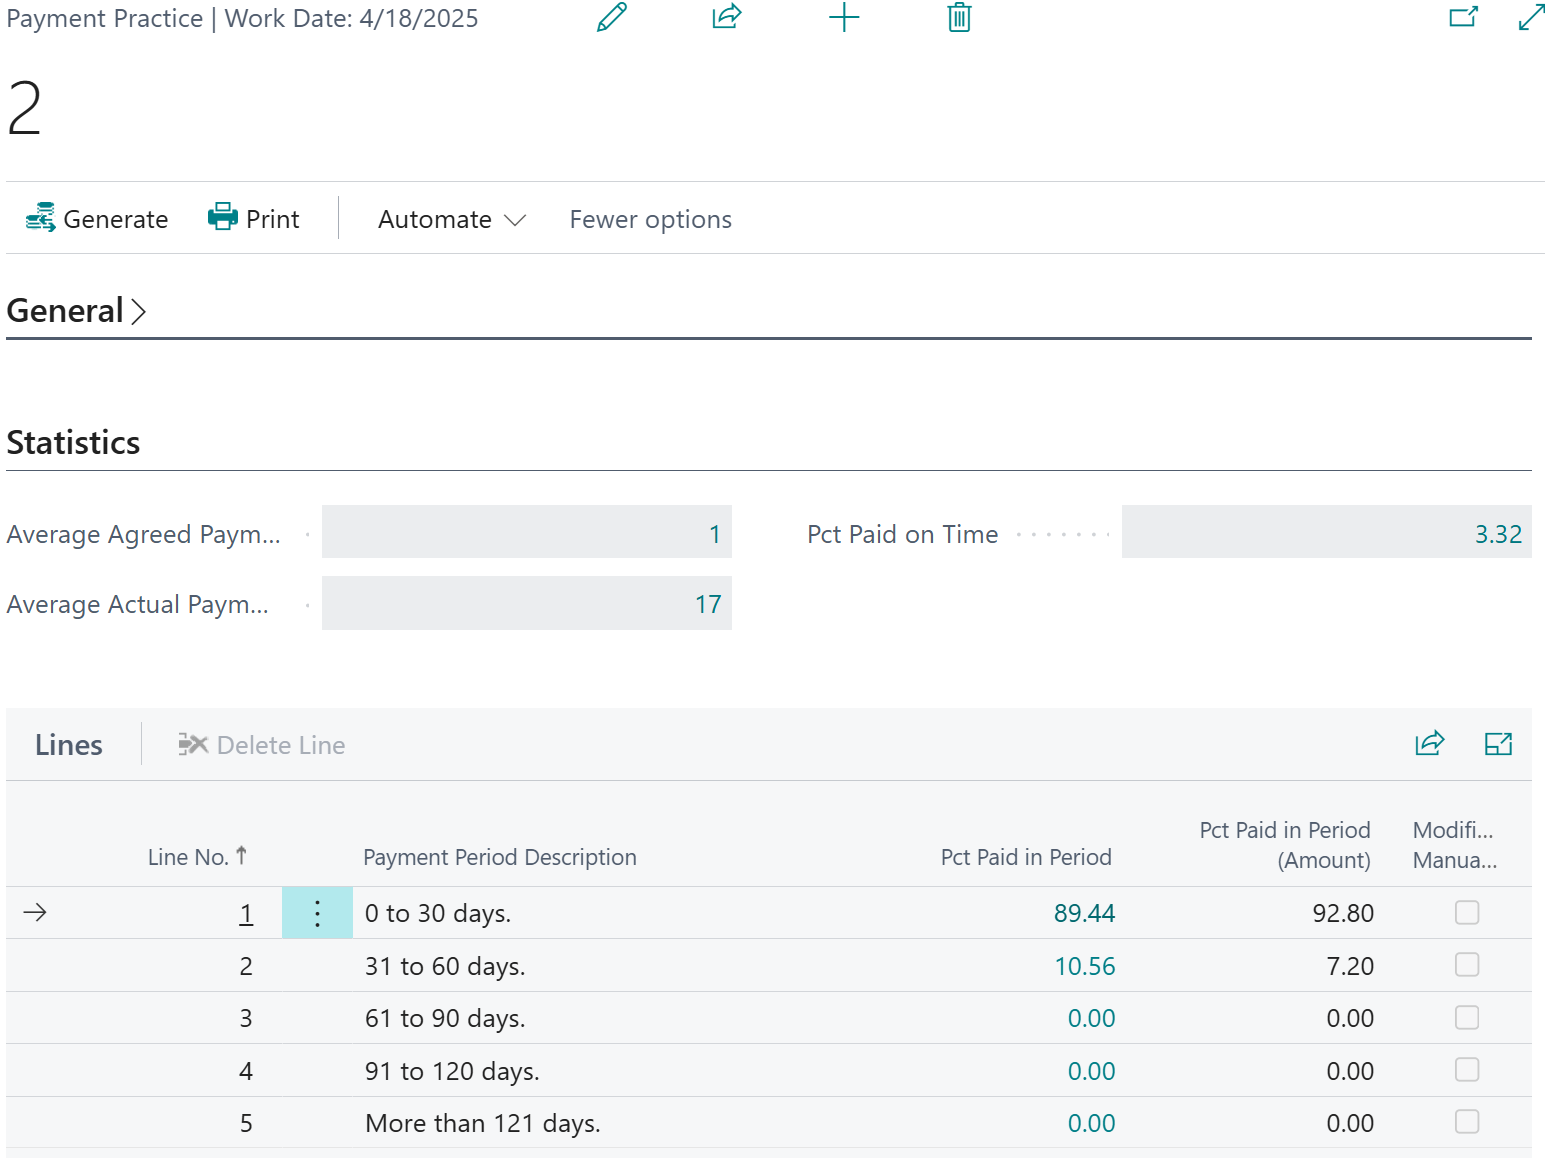The height and width of the screenshot is (1158, 1545).
Task: Select the 'More than 121 days.' description cell
Action: (x=483, y=1123)
